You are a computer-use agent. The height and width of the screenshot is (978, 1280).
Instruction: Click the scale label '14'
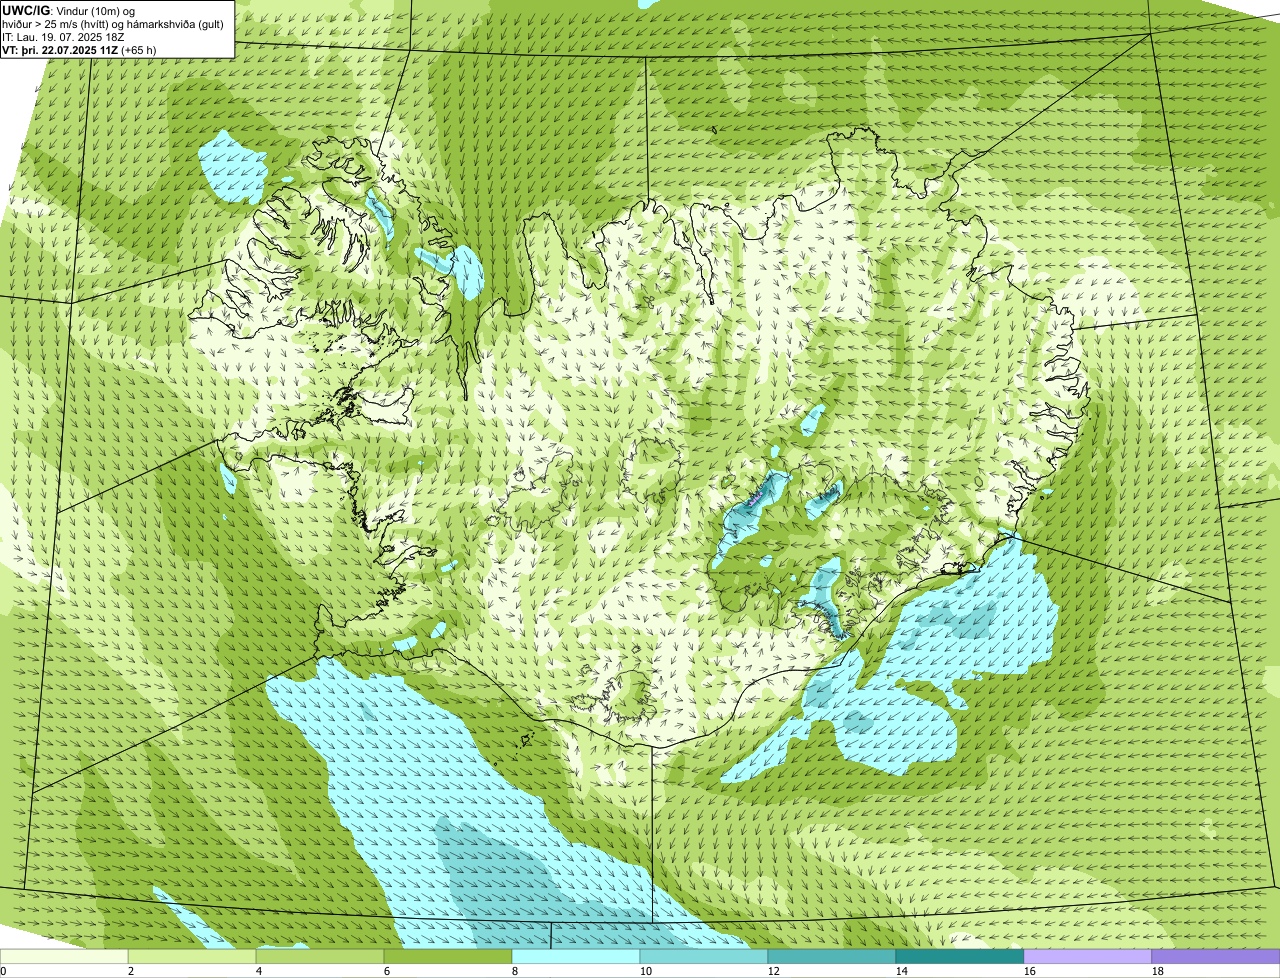tap(902, 971)
